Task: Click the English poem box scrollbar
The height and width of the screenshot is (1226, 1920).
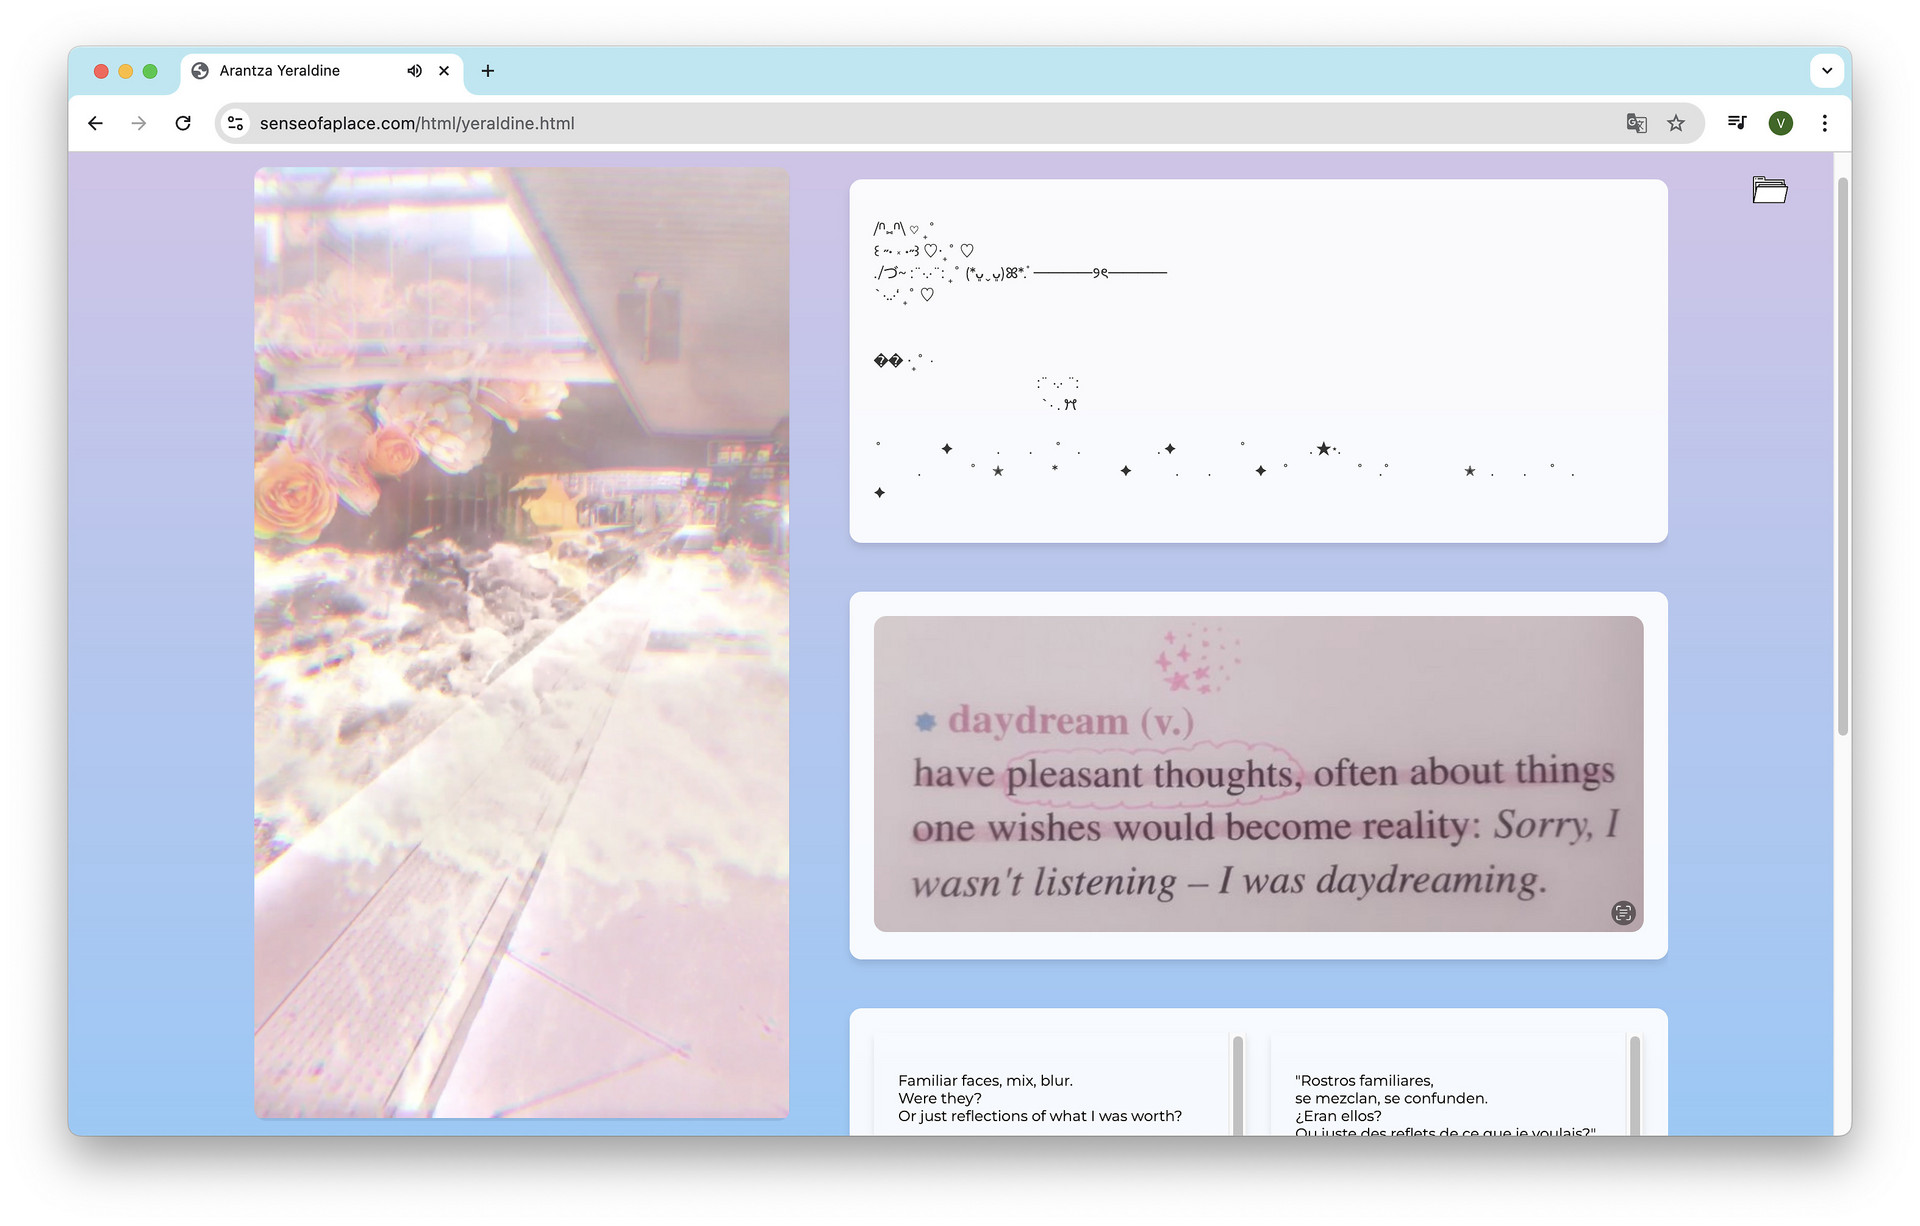Action: point(1238,1085)
